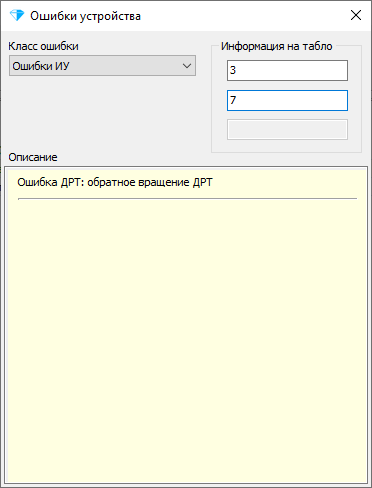Click the words Ошибка ДРТ in the description
The height and width of the screenshot is (488, 372).
(51, 182)
